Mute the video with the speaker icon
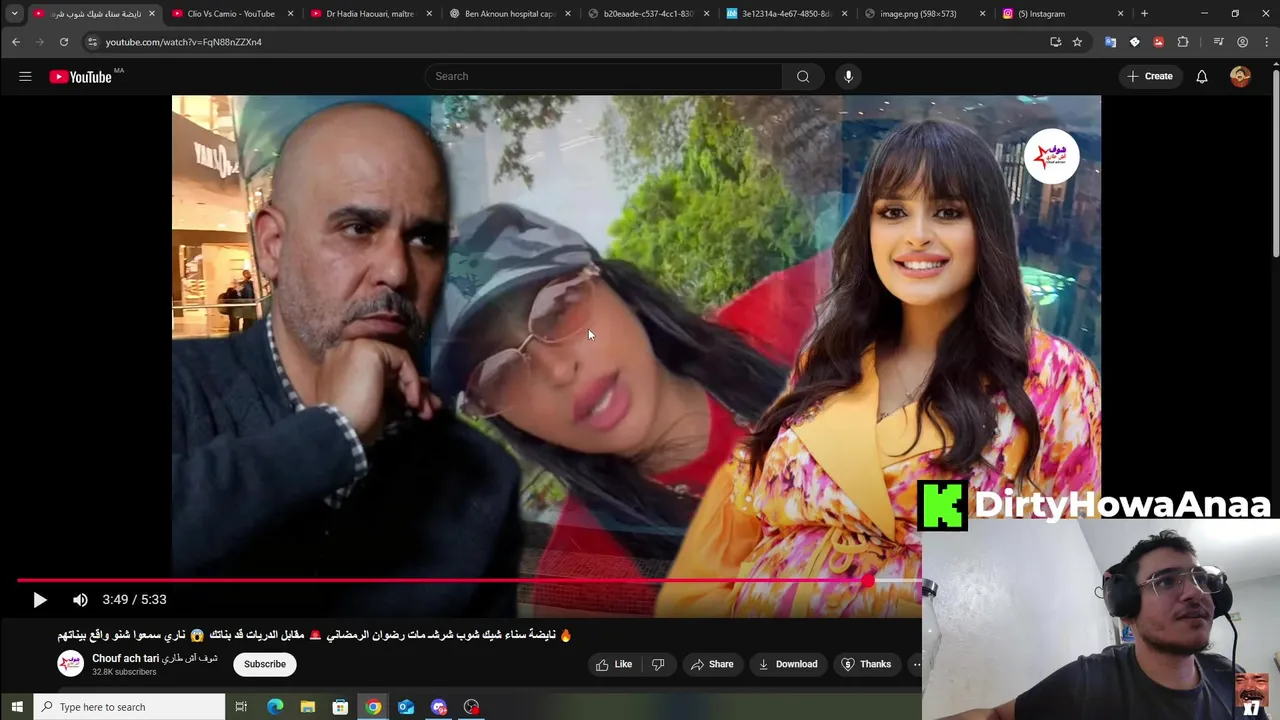 click(80, 600)
